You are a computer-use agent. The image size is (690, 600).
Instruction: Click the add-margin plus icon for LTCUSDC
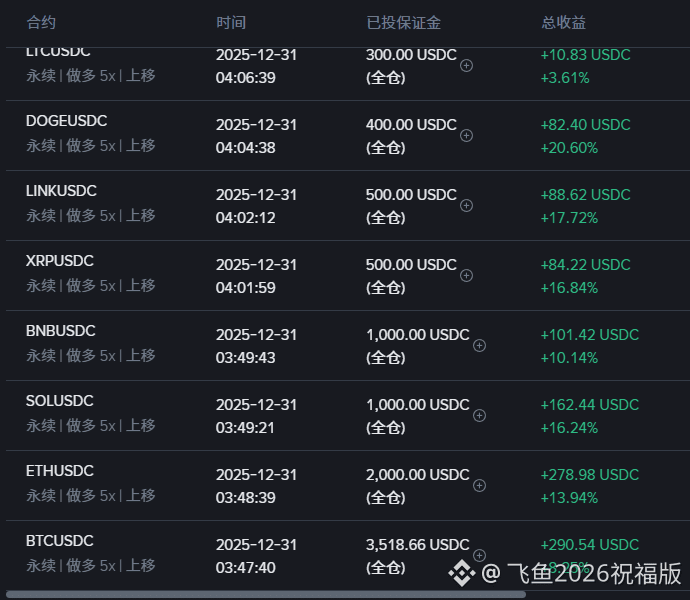pyautogui.click(x=466, y=65)
